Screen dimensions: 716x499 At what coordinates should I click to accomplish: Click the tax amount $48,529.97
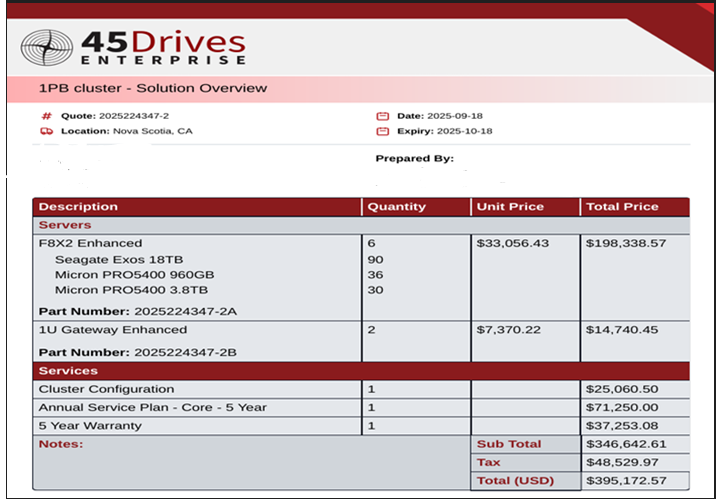click(622, 462)
